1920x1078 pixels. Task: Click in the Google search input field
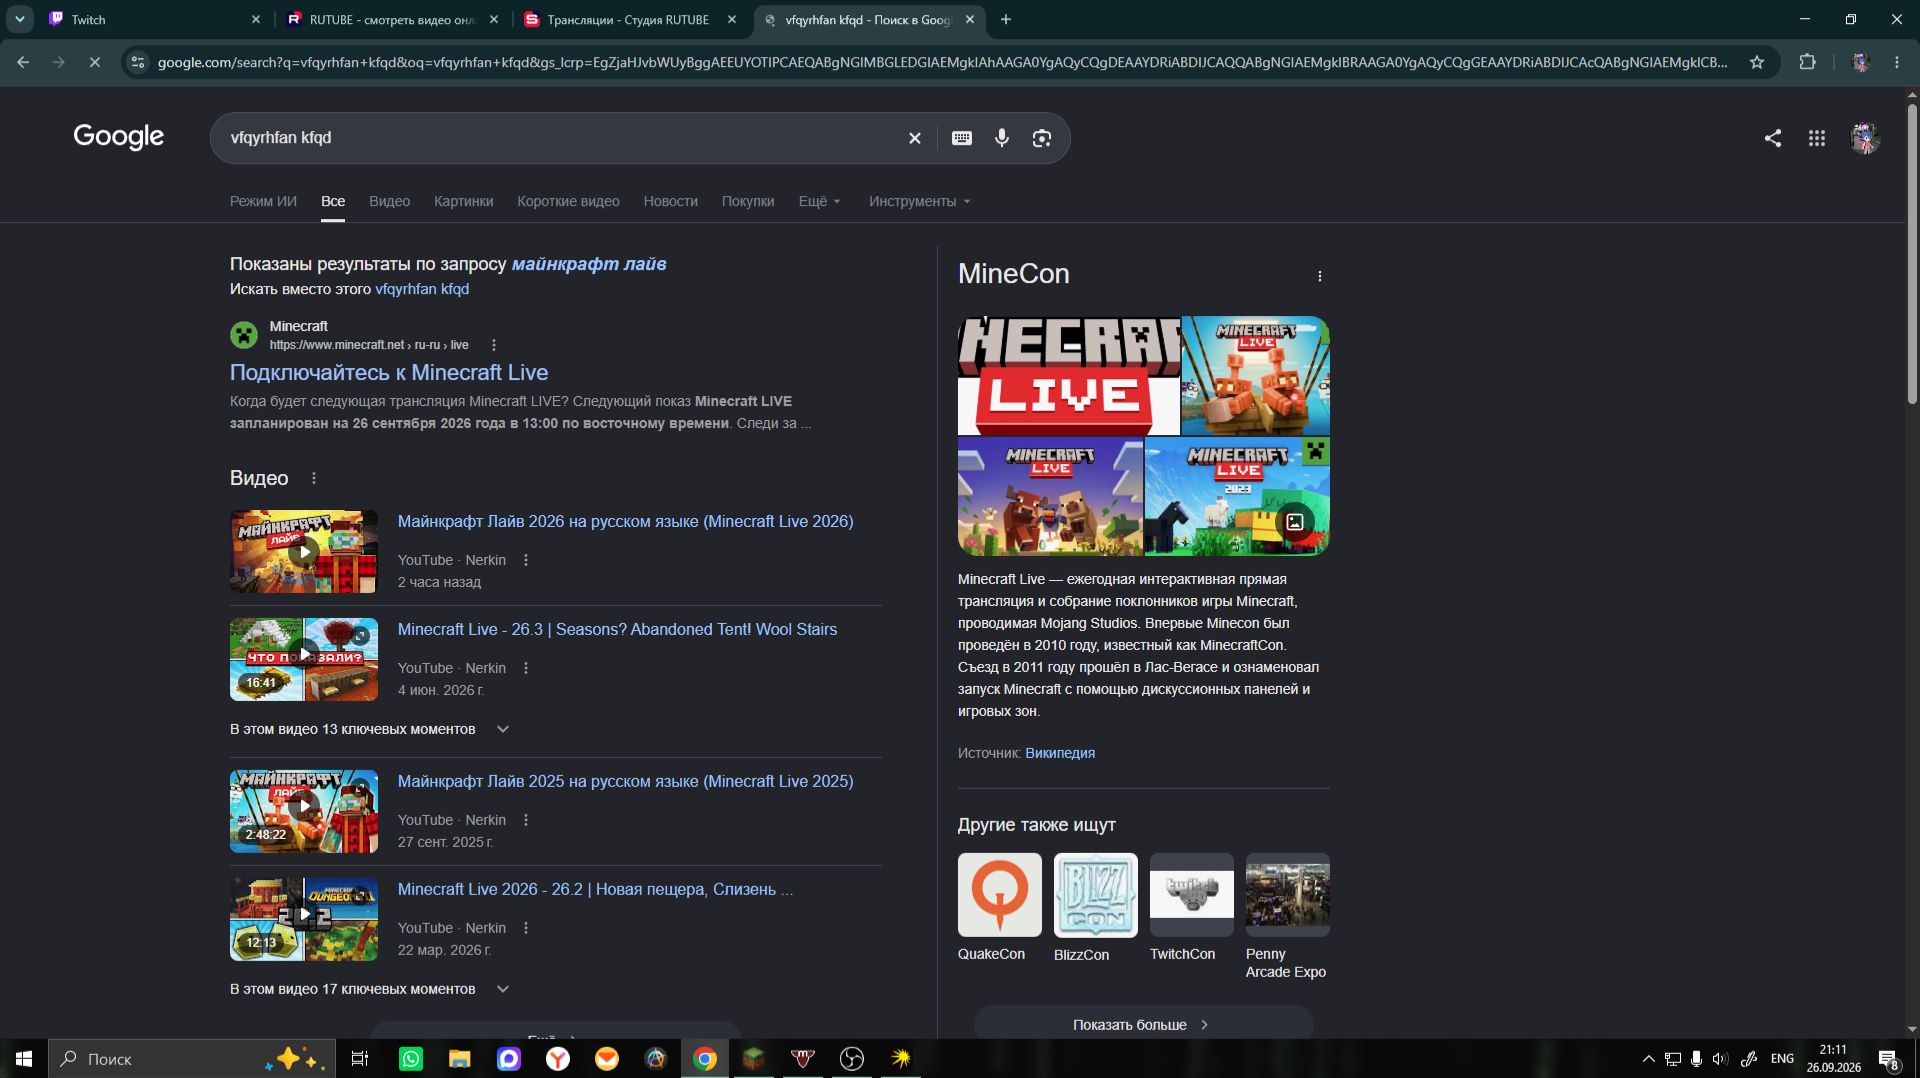pos(560,138)
